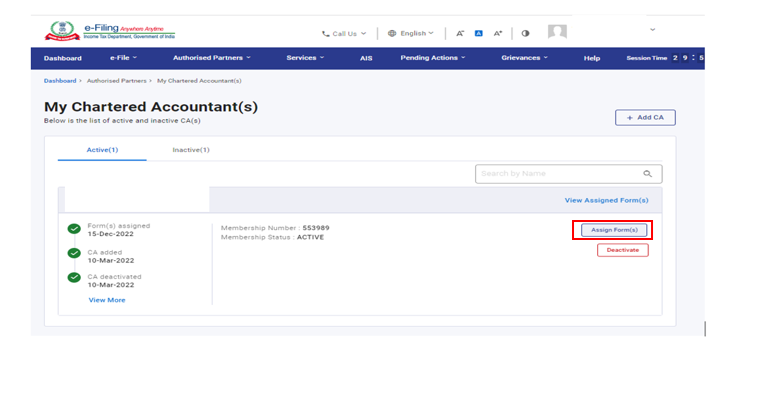This screenshot has width=762, height=416.
Task: Open the View Assigned Form(s) link
Action: point(607,200)
